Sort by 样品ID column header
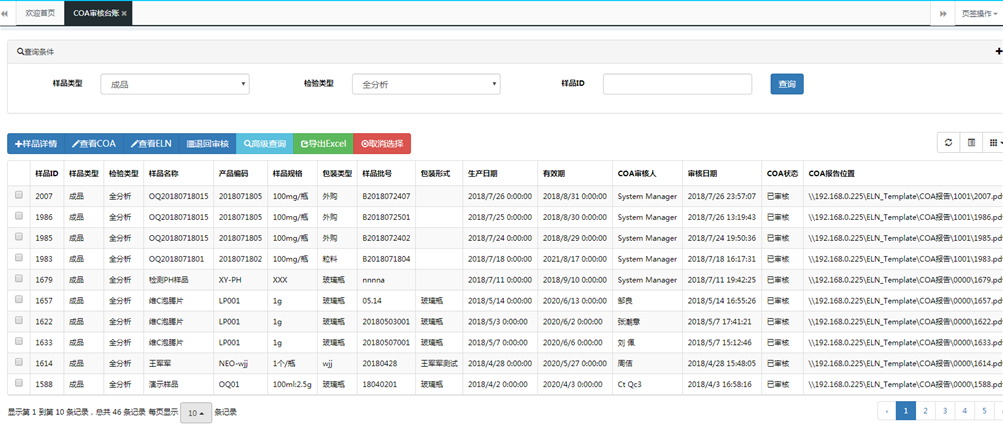The width and height of the screenshot is (1003, 428). tap(47, 173)
